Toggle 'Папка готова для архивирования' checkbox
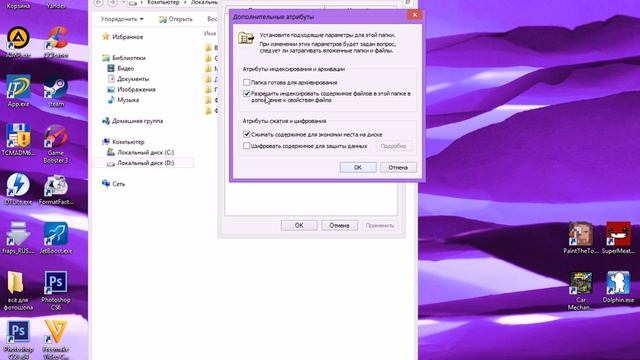640x360 pixels. pyautogui.click(x=247, y=82)
